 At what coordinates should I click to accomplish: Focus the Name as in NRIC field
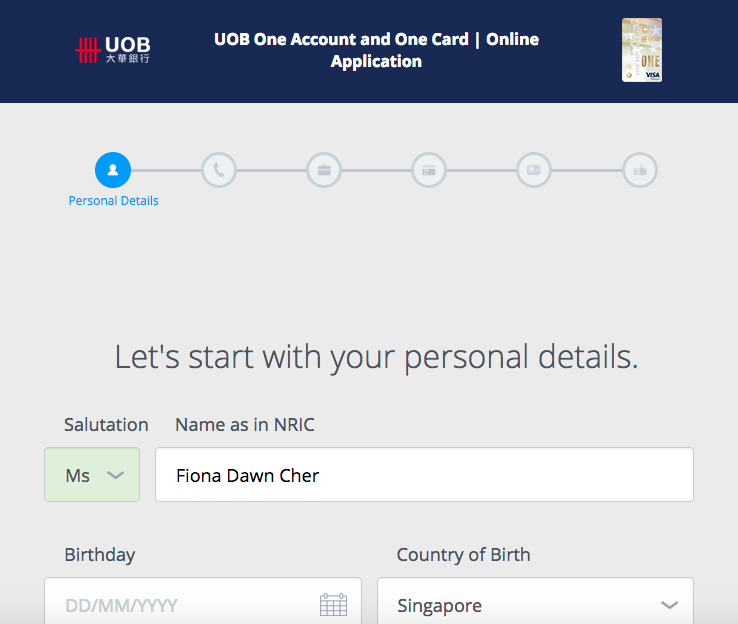click(x=424, y=475)
